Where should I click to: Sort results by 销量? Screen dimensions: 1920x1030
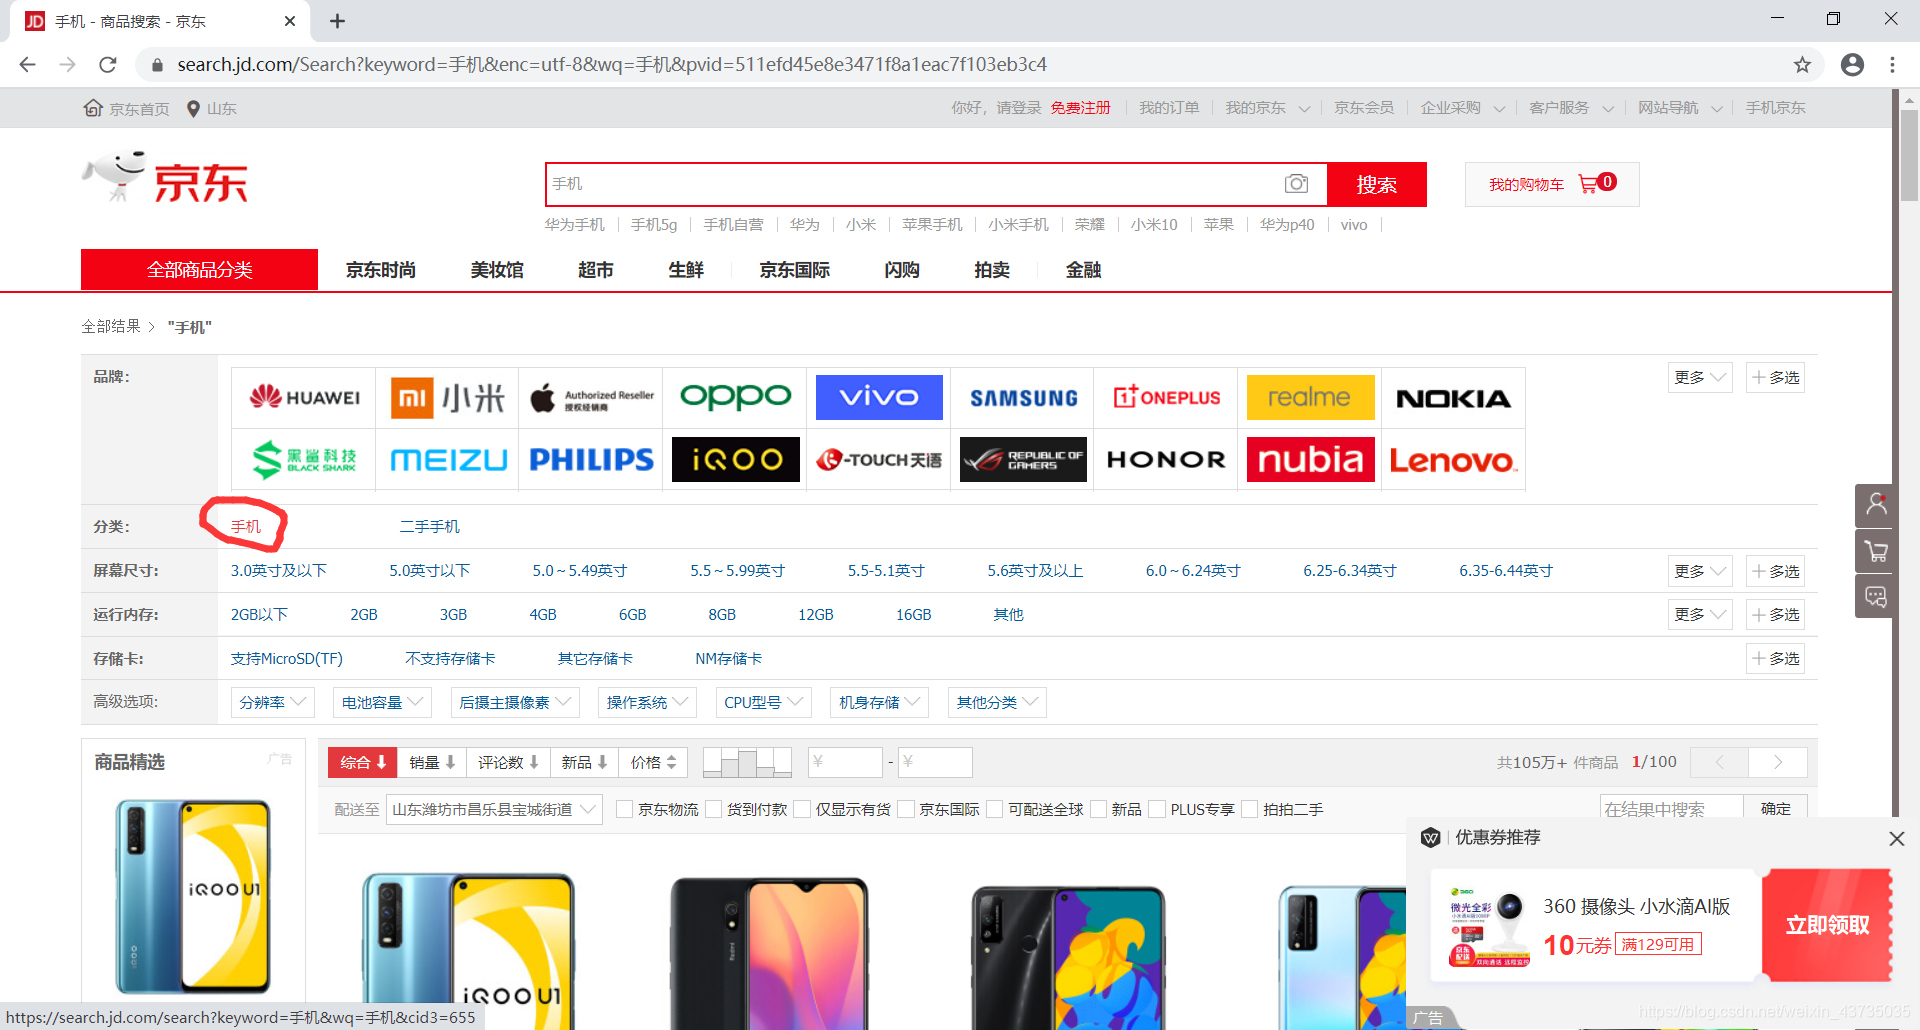click(x=432, y=762)
